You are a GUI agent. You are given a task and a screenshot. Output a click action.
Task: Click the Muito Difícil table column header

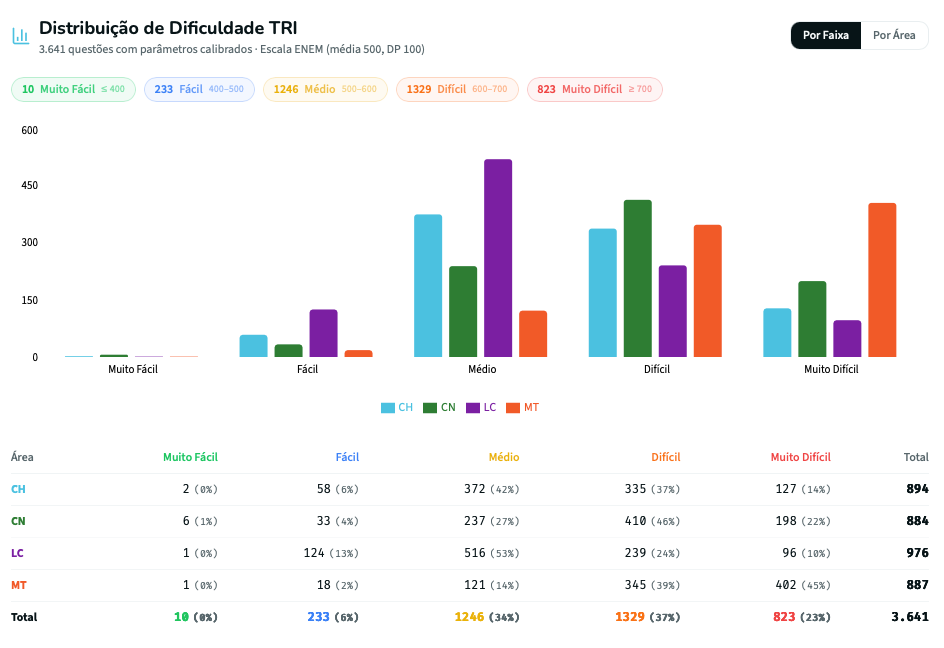point(801,457)
